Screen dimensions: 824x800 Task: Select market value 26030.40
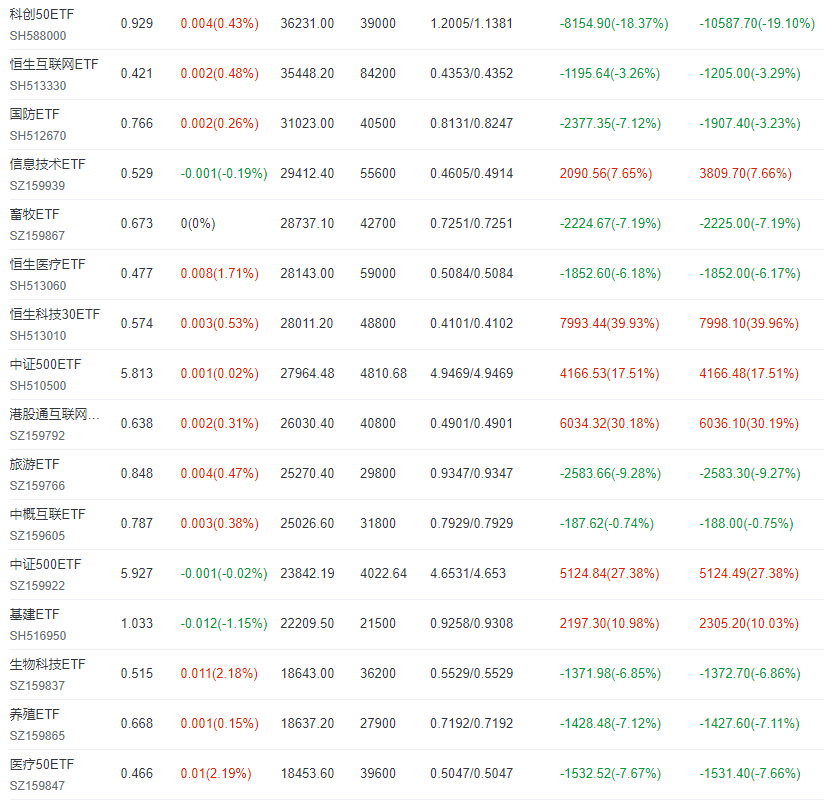307,423
